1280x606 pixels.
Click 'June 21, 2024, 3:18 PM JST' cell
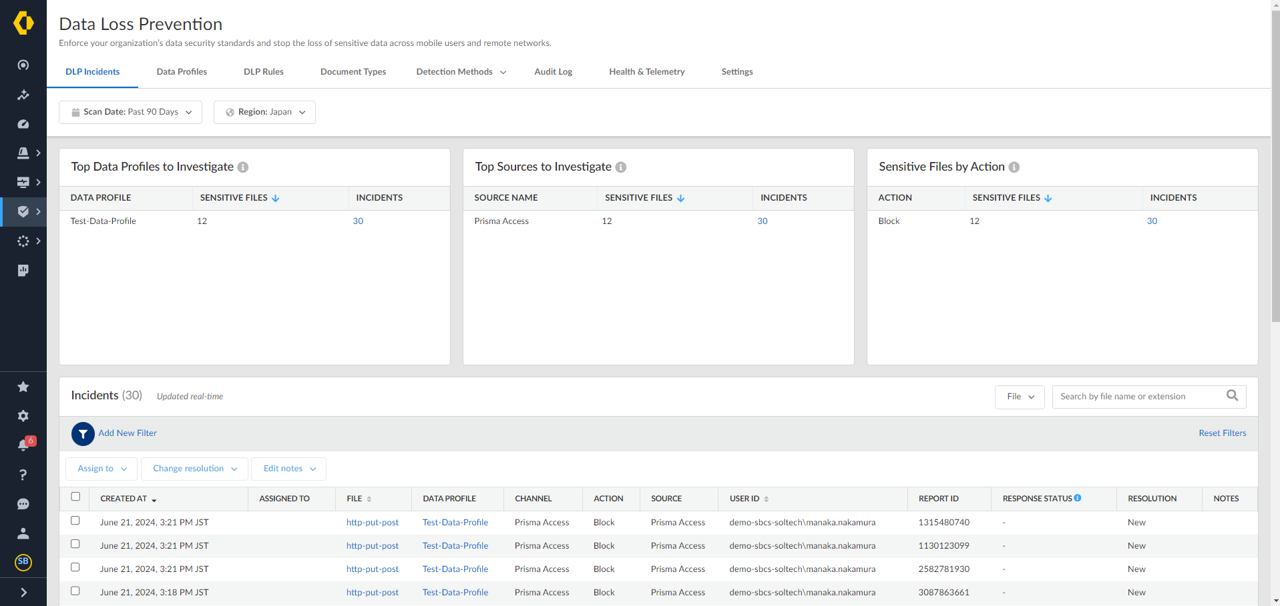[x=154, y=592]
